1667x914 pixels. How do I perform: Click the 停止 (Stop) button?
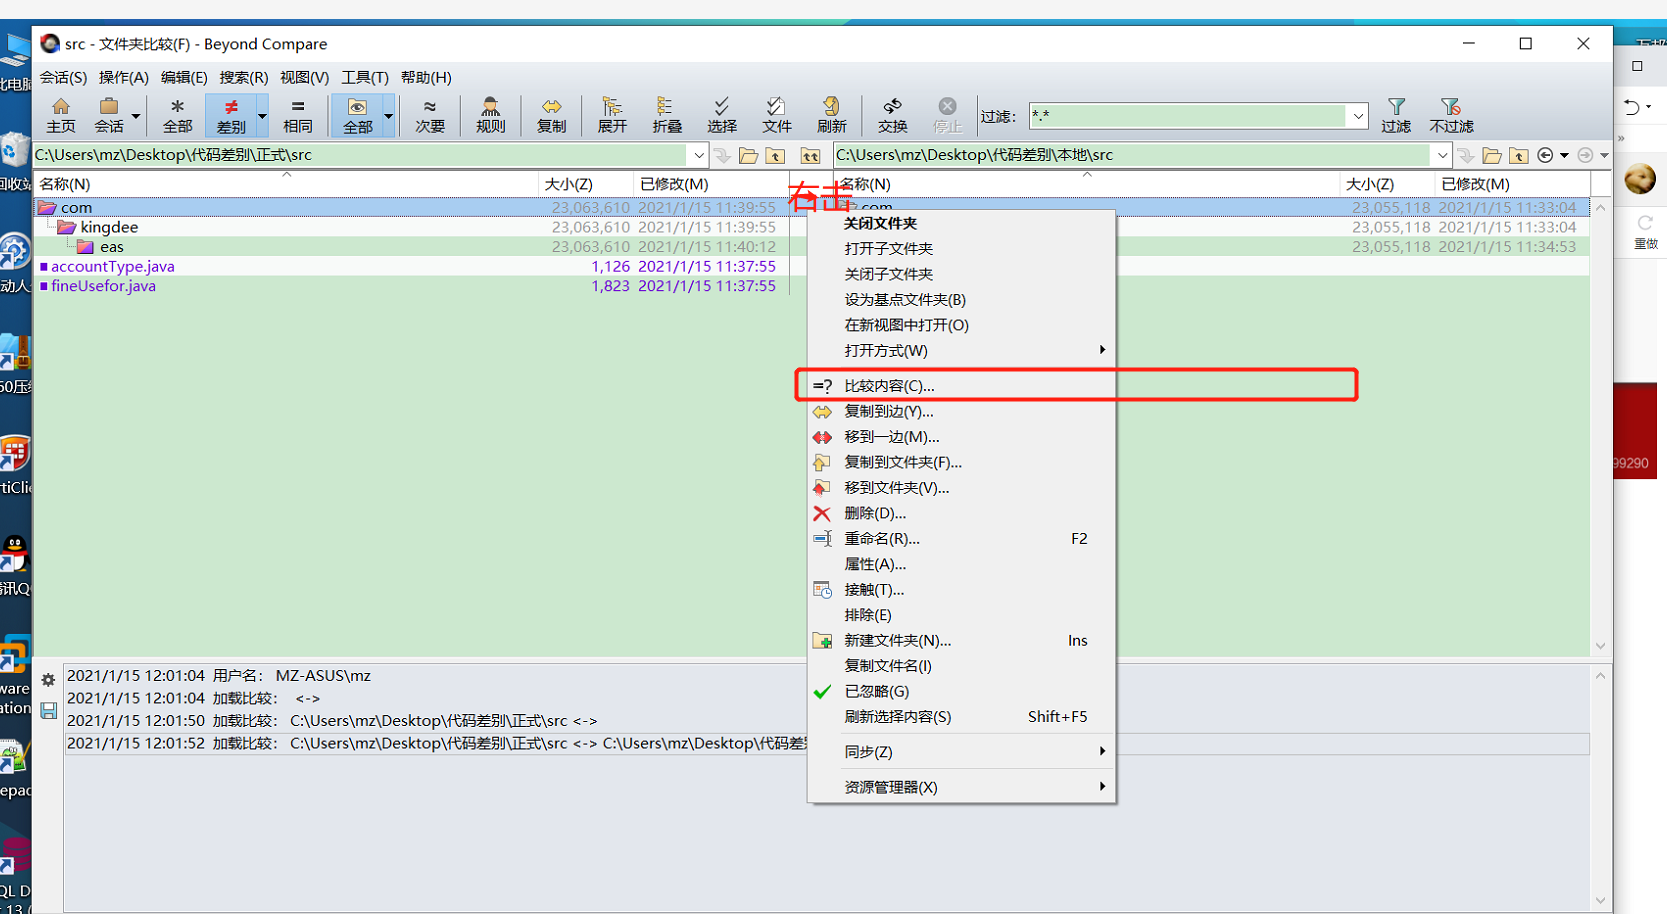[x=947, y=113]
